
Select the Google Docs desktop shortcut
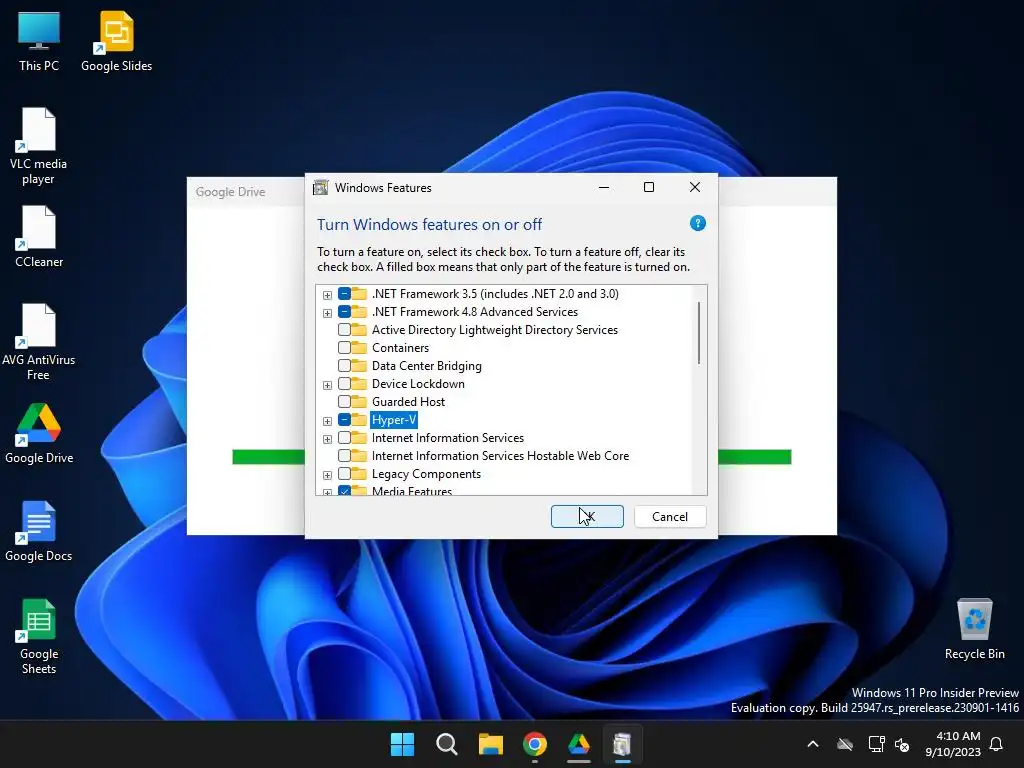(x=39, y=531)
